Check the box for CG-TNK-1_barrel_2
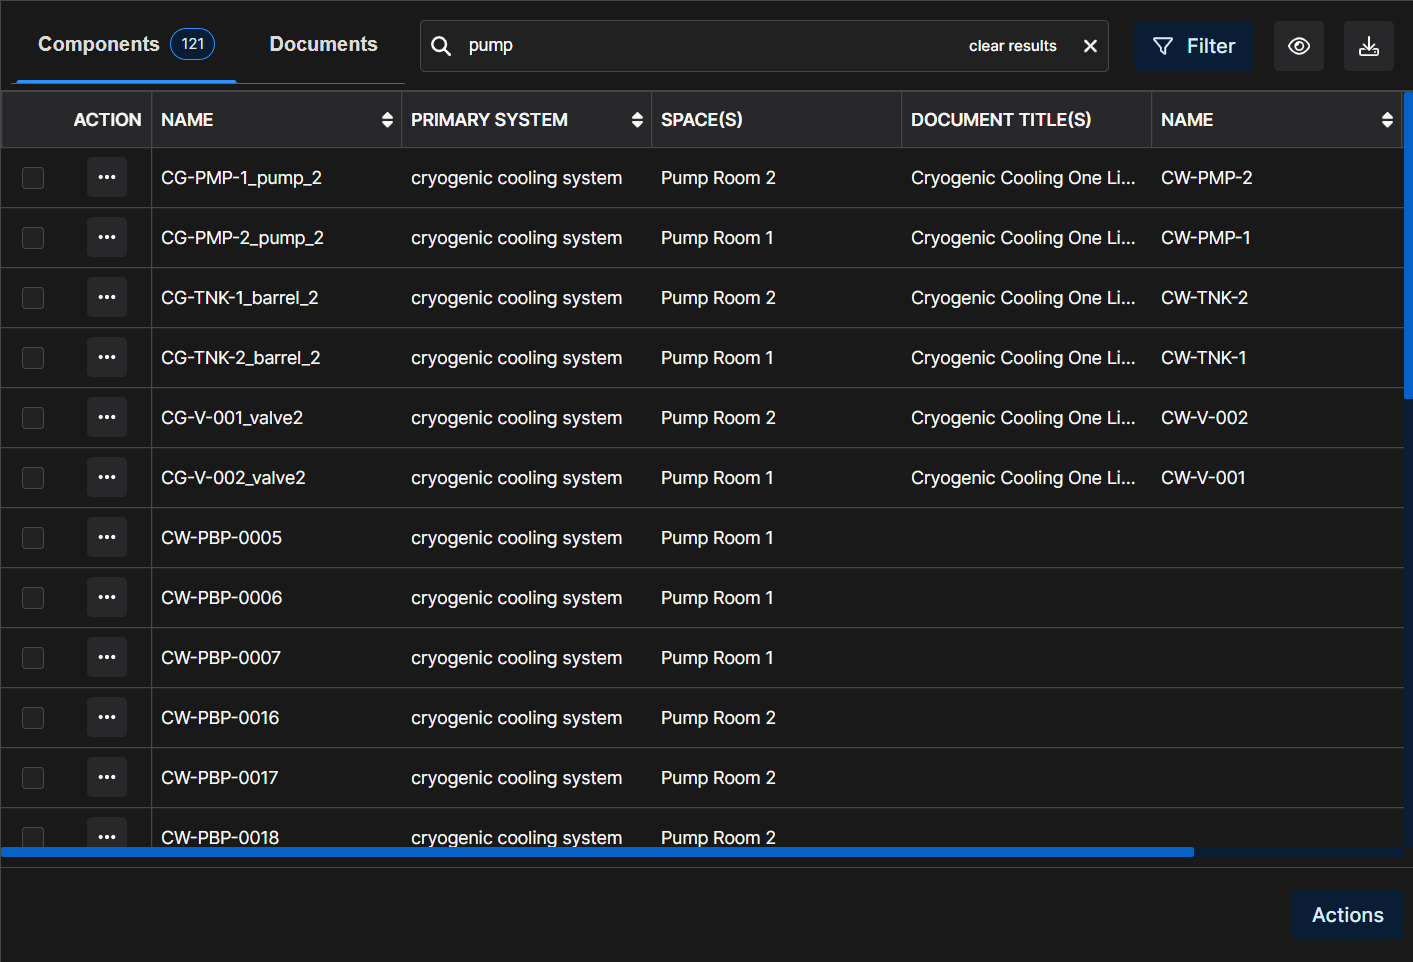 click(33, 298)
